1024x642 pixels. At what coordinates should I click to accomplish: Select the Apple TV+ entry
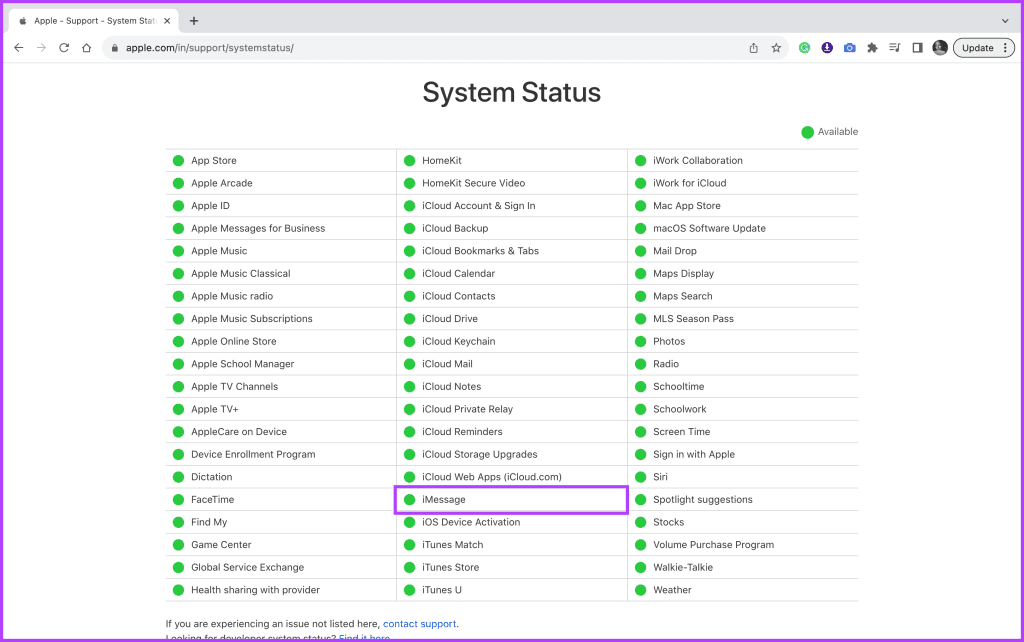[x=214, y=409]
